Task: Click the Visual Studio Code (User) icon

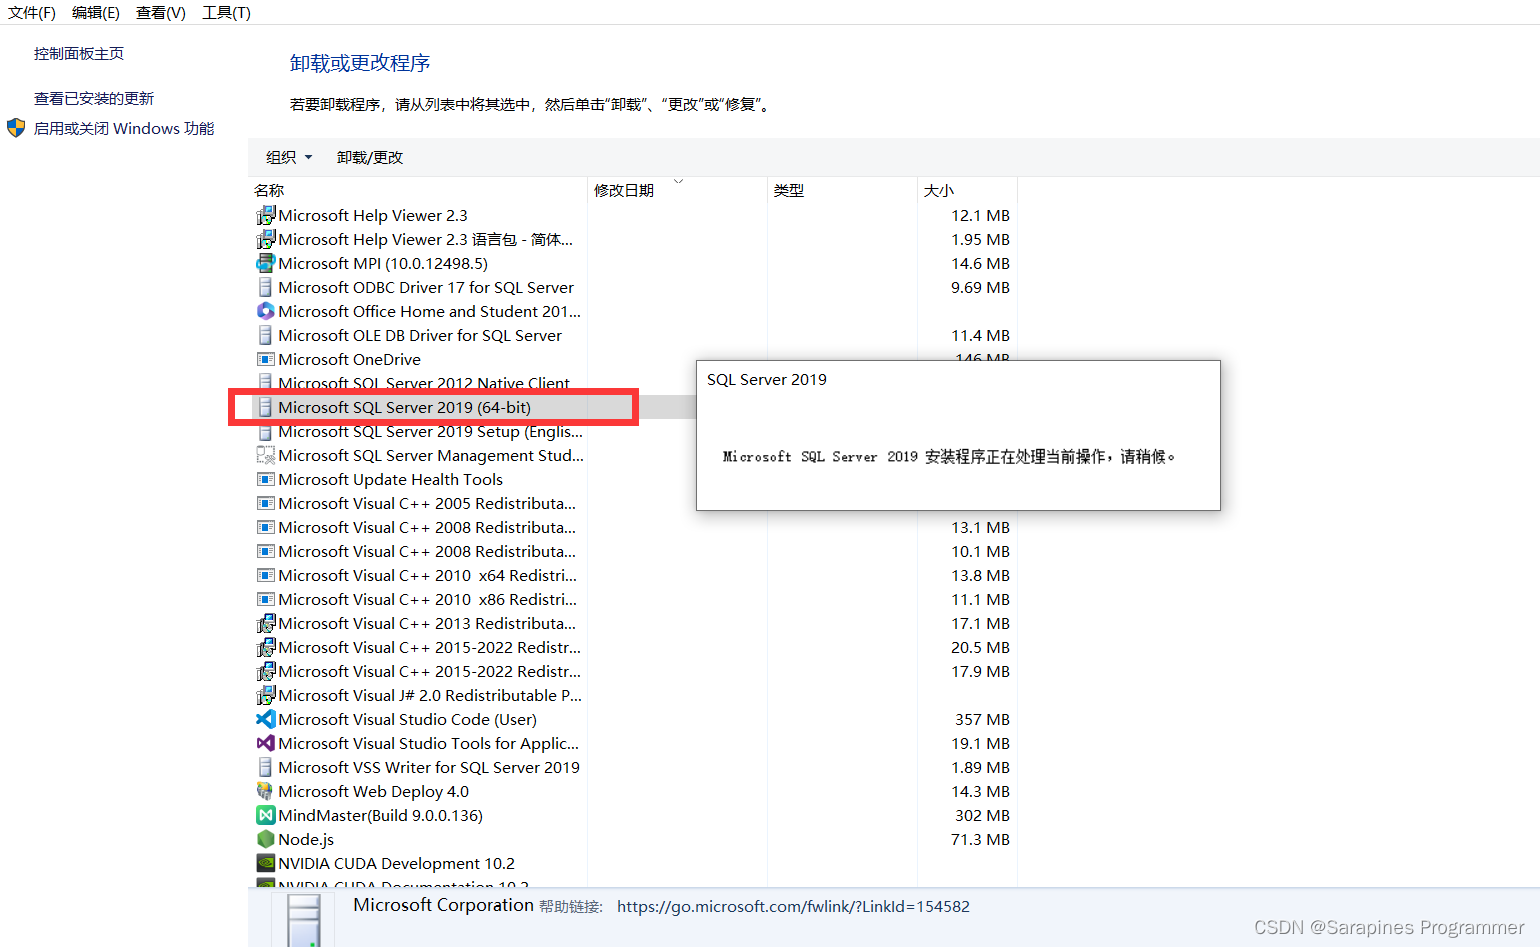Action: [x=265, y=719]
